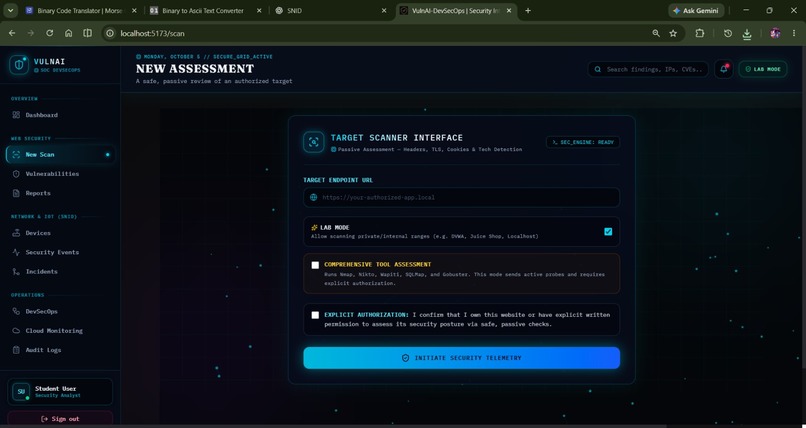Click the Sign out button
This screenshot has width=806, height=428.
60,419
